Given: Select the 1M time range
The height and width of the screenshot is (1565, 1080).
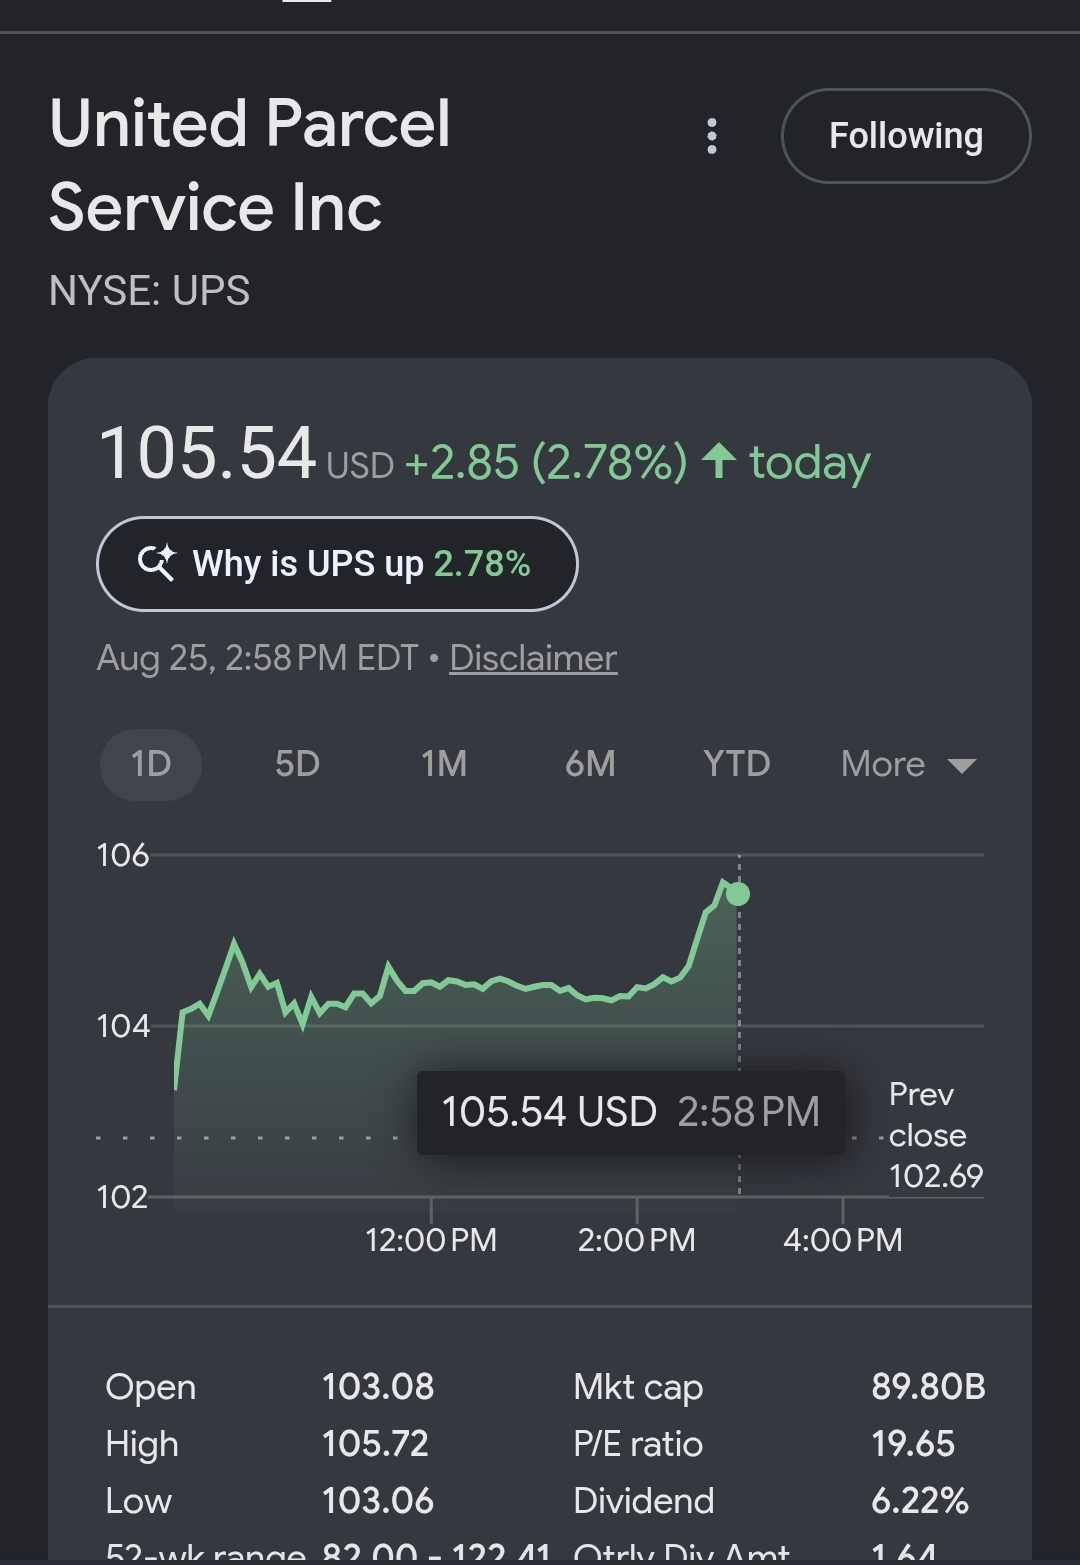Looking at the screenshot, I should coord(444,764).
